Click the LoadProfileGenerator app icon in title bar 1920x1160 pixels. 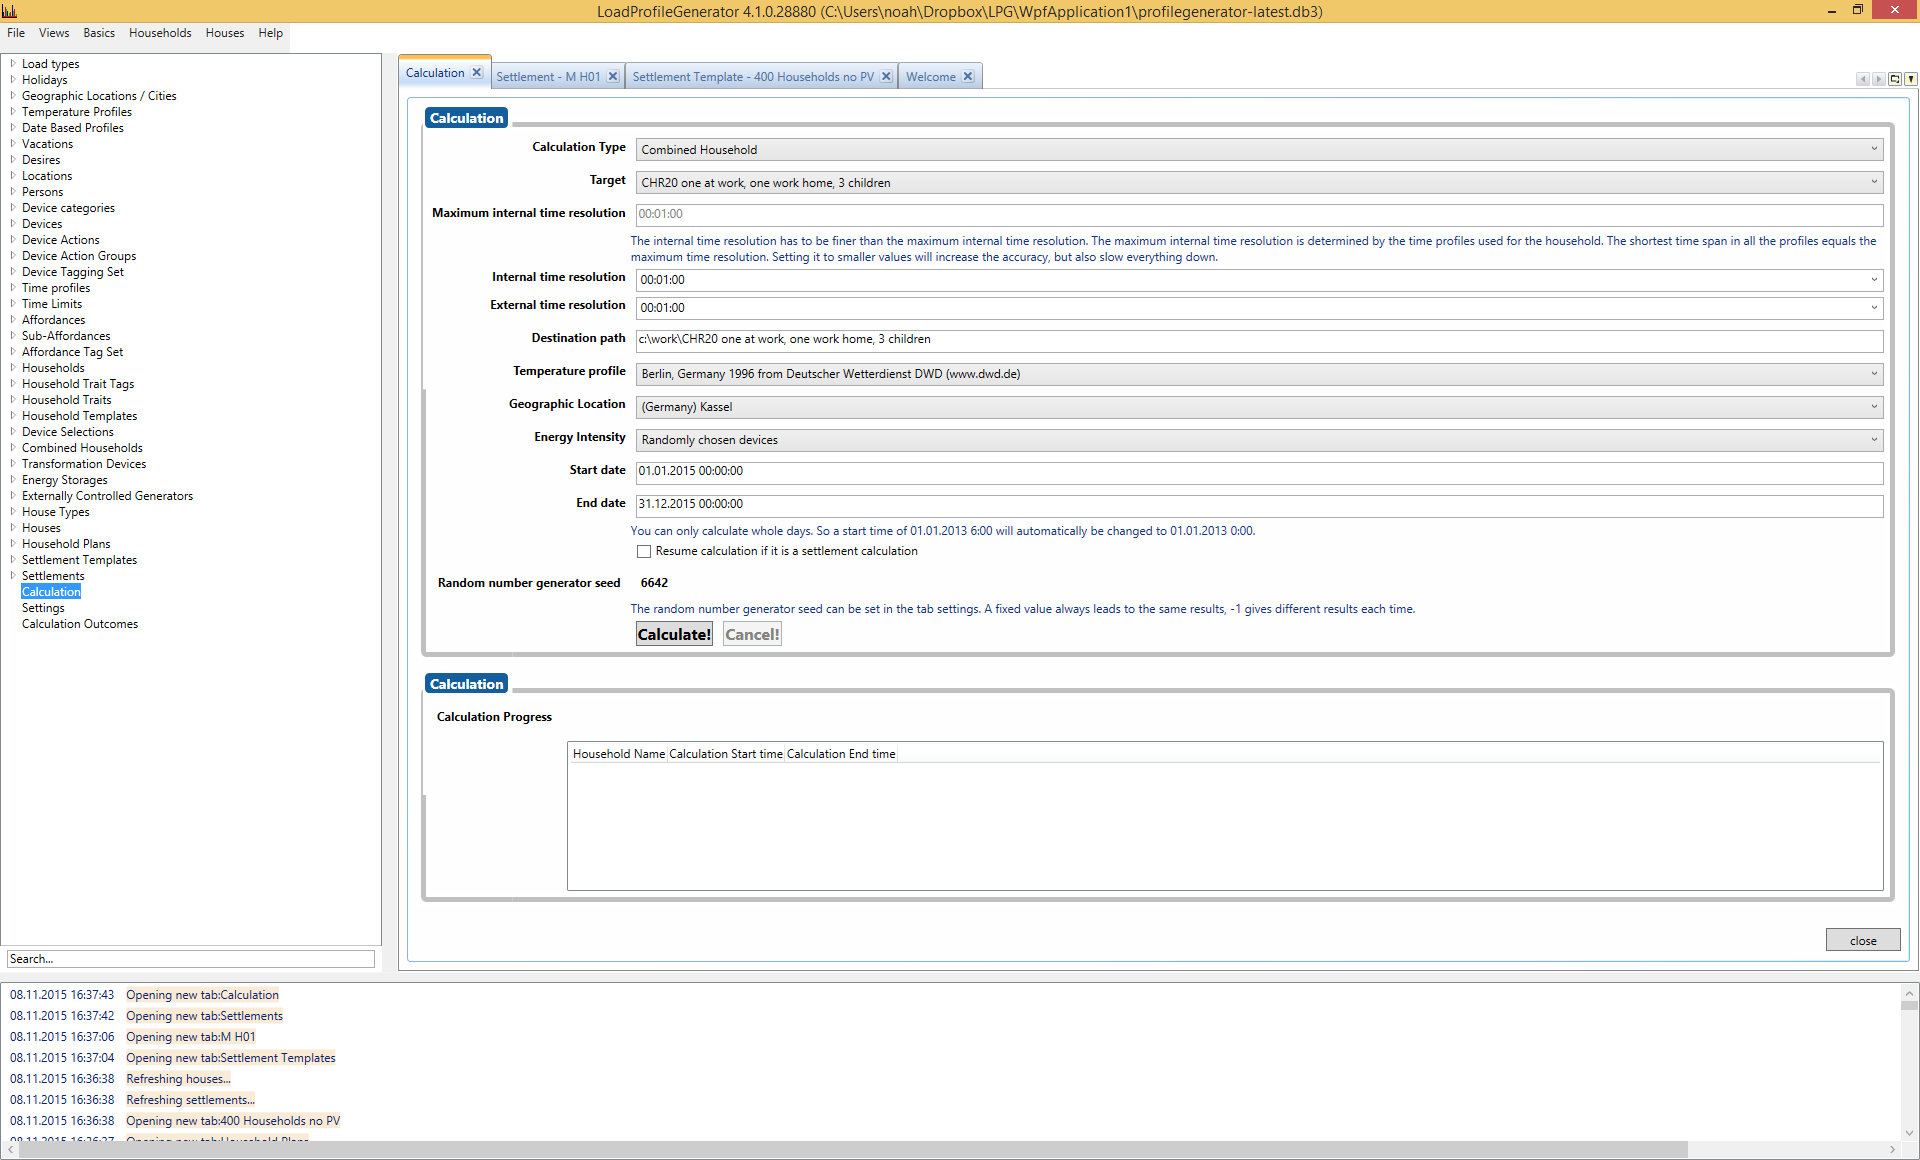pyautogui.click(x=10, y=11)
